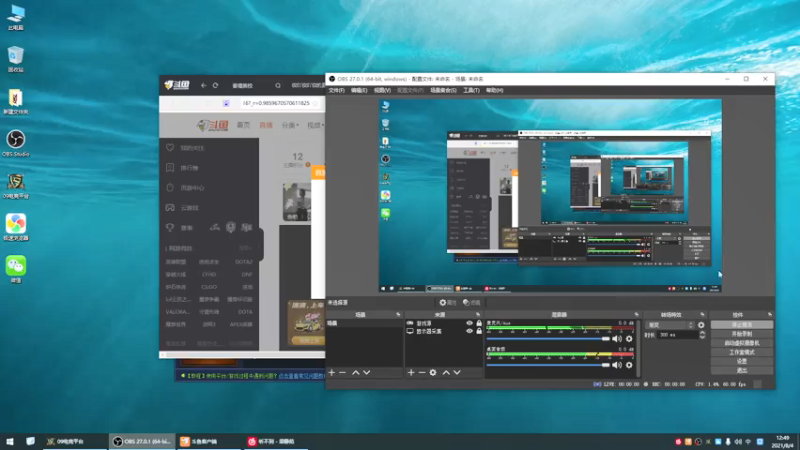Click the DOTA2 category link in Douyu
This screenshot has width=800, height=450.
click(243, 262)
